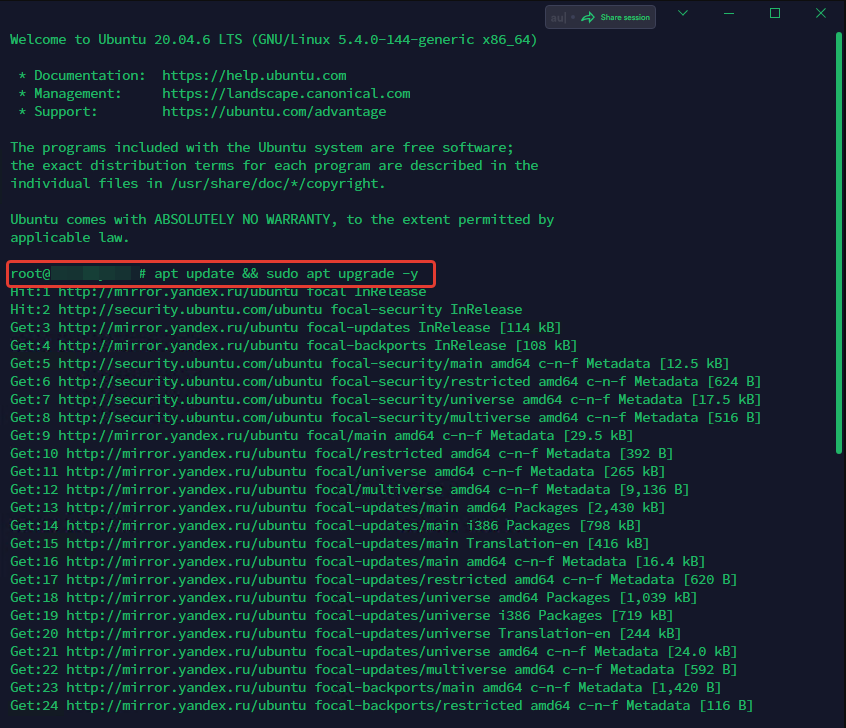Maximize the terminal window
Viewport: 846px width, 728px height.
[x=775, y=13]
